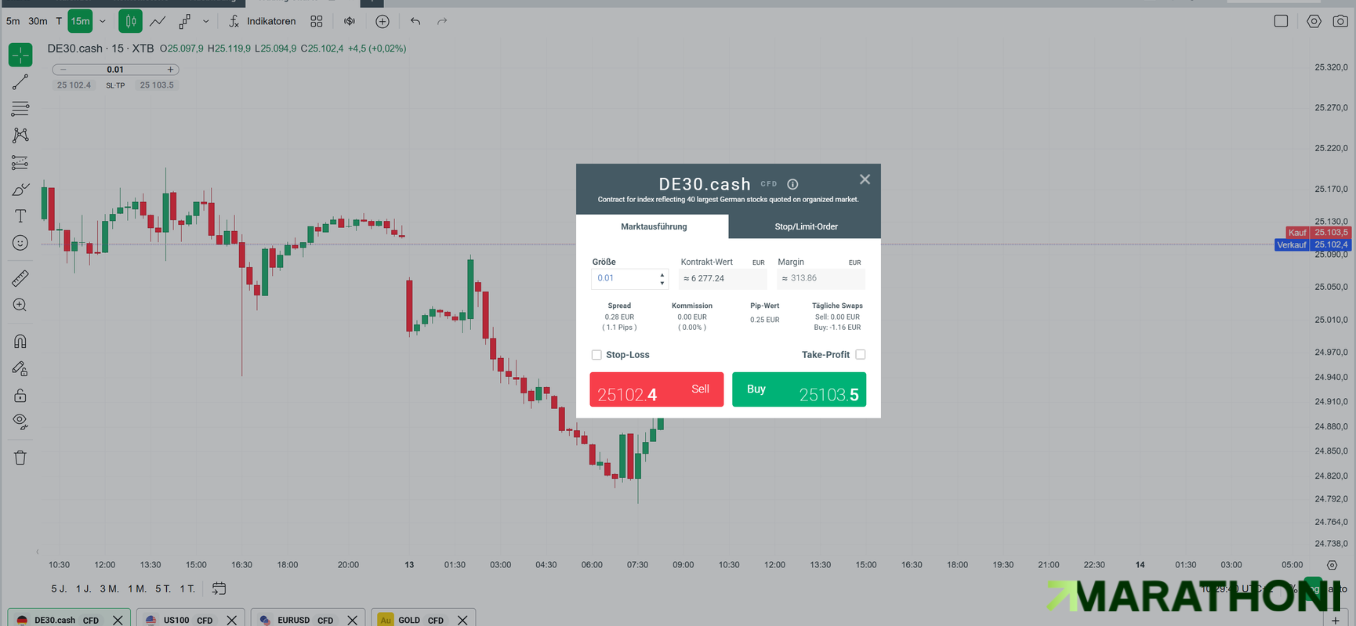Switch to the Stop/Limit-Order tab
1356x626 pixels.
(x=806, y=227)
